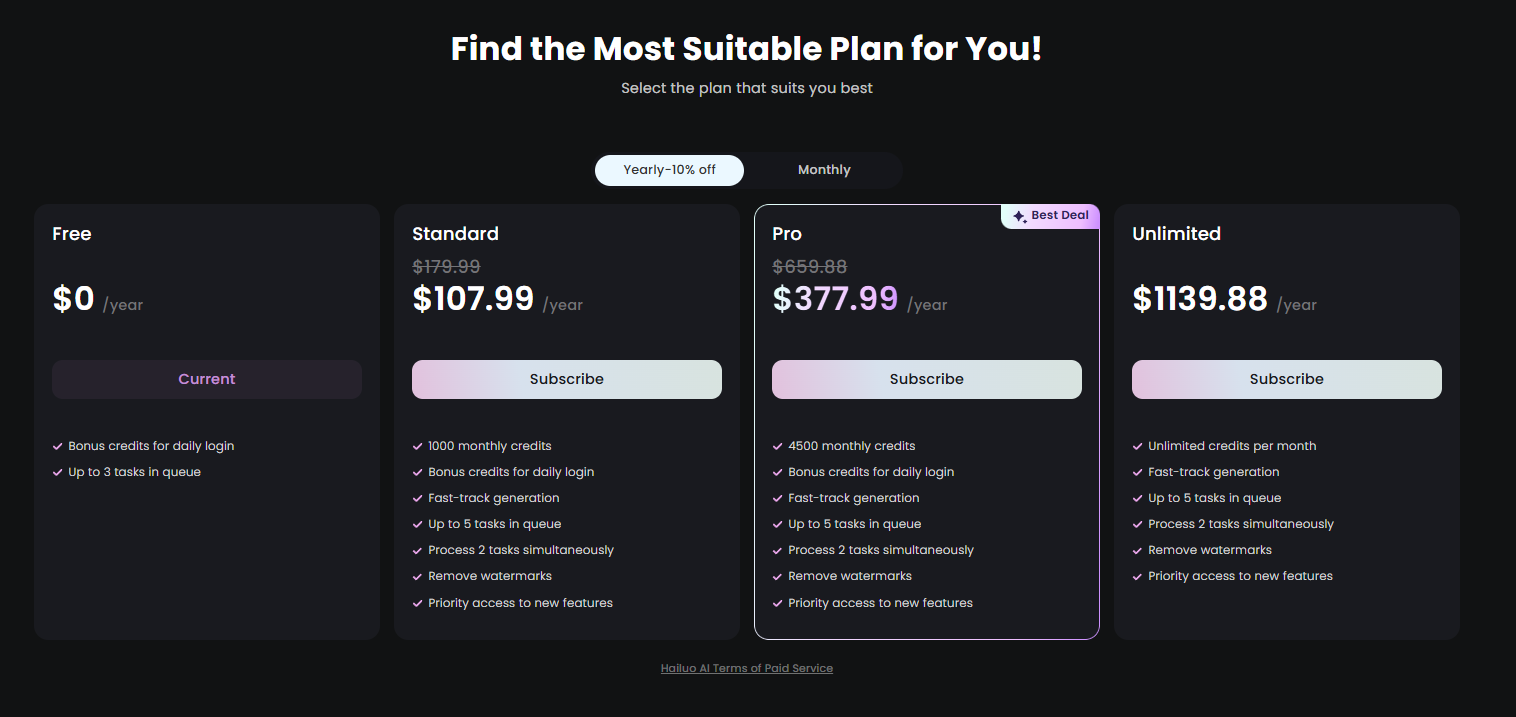1516x717 pixels.
Task: Subscribe to the Unlimited plan
Action: pyautogui.click(x=1287, y=379)
